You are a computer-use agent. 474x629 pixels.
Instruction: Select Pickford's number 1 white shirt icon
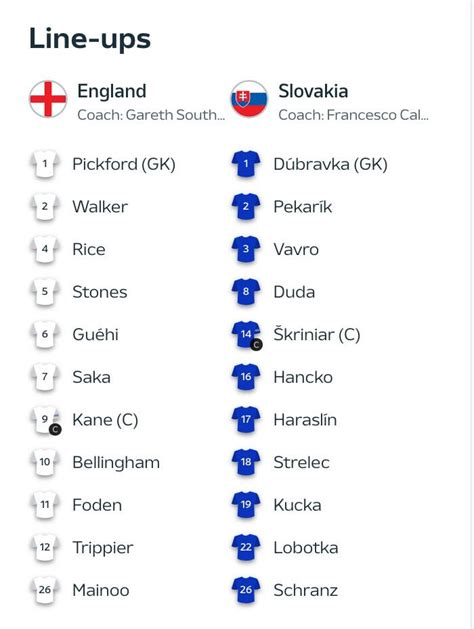(45, 164)
